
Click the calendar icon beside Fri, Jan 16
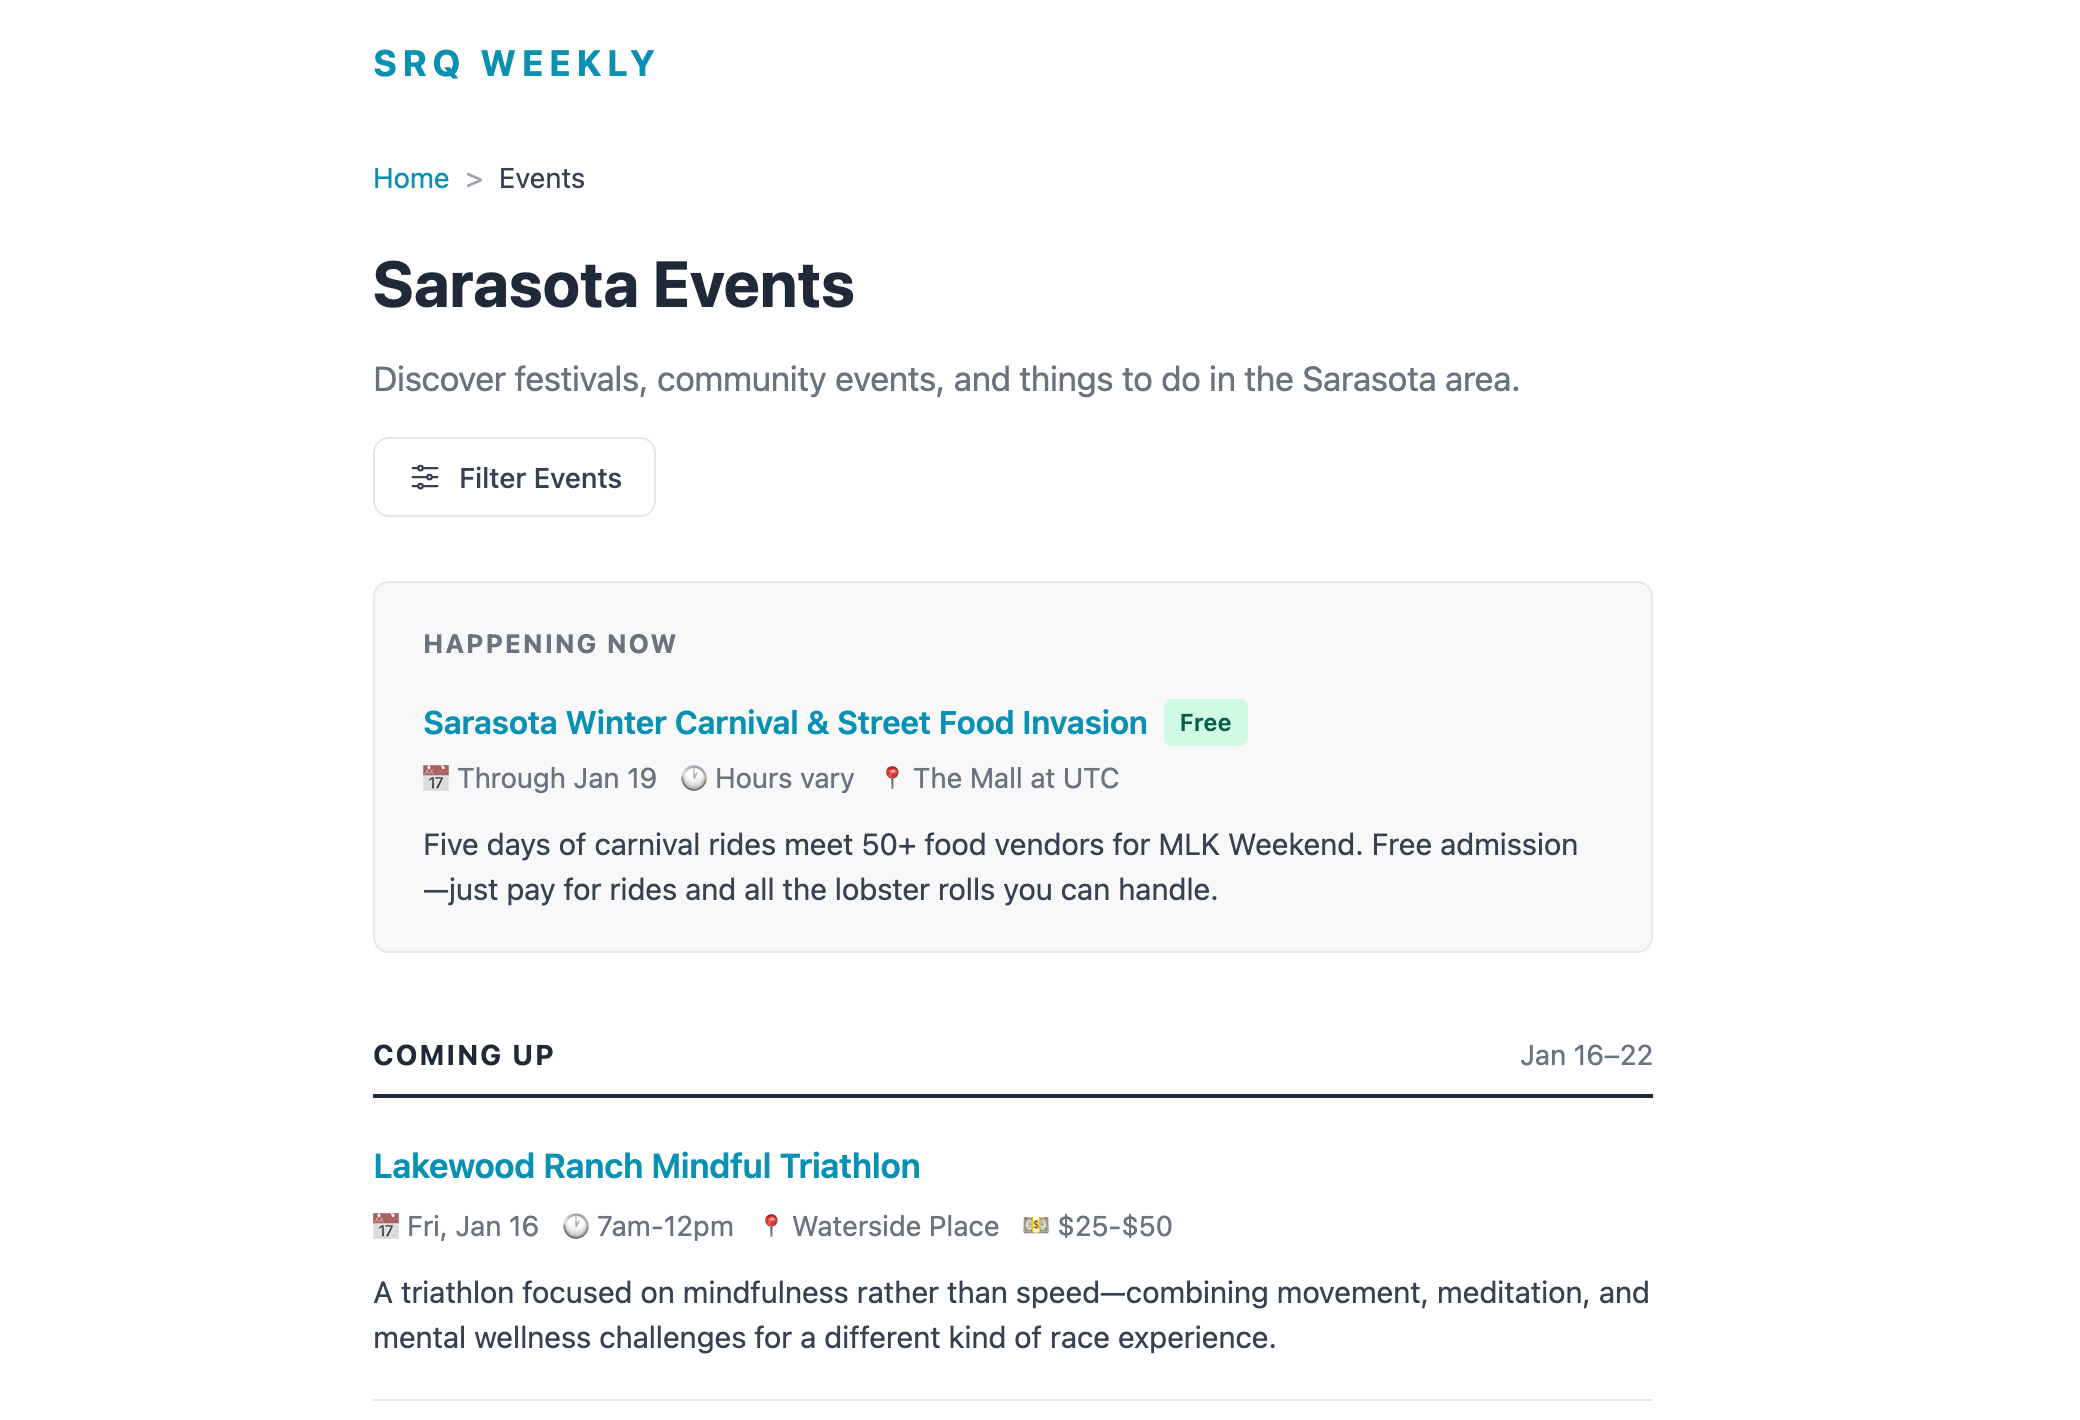385,1226
